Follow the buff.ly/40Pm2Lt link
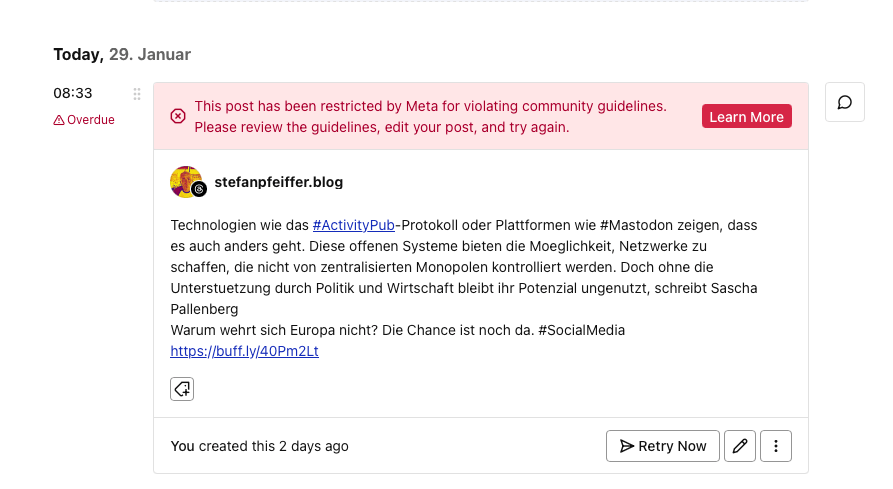The width and height of the screenshot is (893, 489). click(244, 352)
